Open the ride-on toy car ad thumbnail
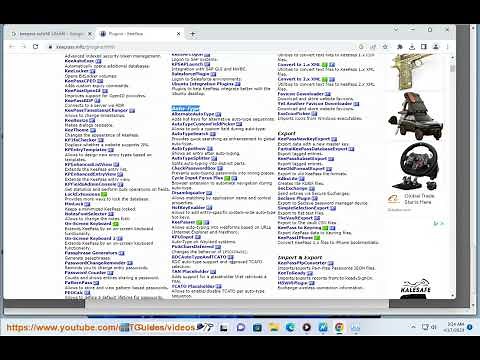 tap(415, 117)
